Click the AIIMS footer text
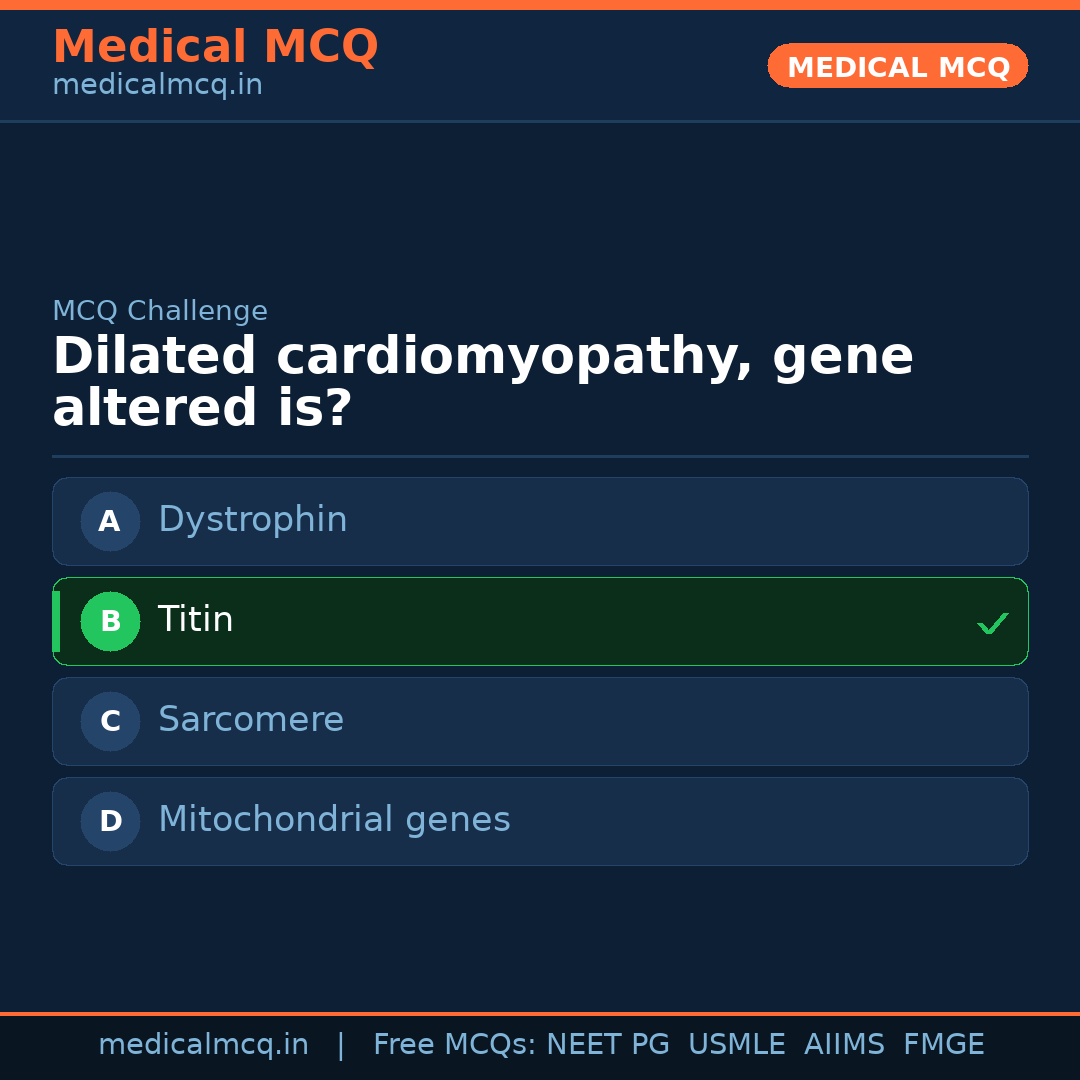The height and width of the screenshot is (1080, 1080). click(x=844, y=1045)
